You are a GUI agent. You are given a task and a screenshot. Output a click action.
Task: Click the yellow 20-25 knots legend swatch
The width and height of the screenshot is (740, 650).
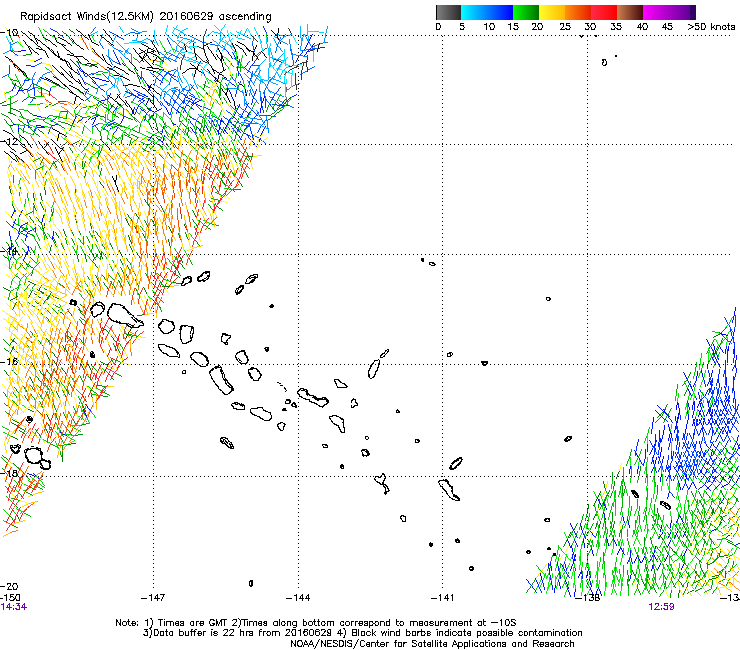point(552,12)
